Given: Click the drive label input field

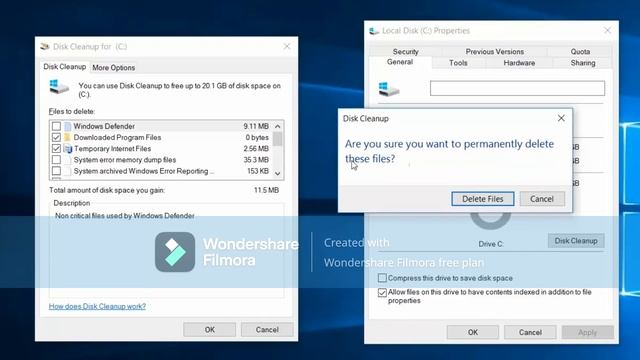Looking at the screenshot, I should [x=517, y=88].
